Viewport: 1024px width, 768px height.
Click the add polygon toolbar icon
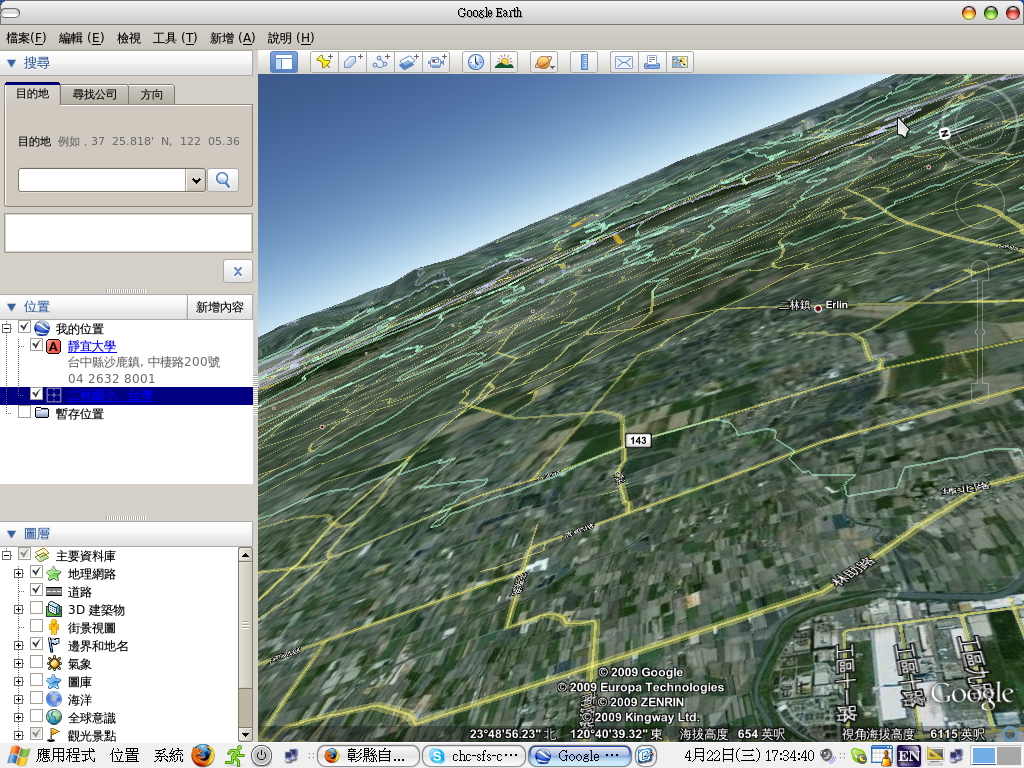click(352, 62)
